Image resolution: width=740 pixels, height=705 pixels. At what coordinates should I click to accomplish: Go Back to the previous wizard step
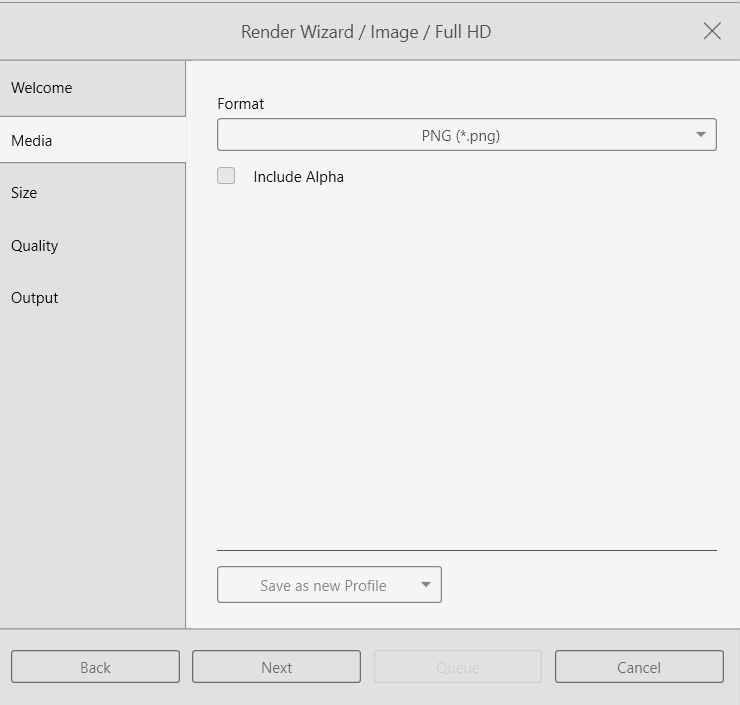(x=95, y=667)
